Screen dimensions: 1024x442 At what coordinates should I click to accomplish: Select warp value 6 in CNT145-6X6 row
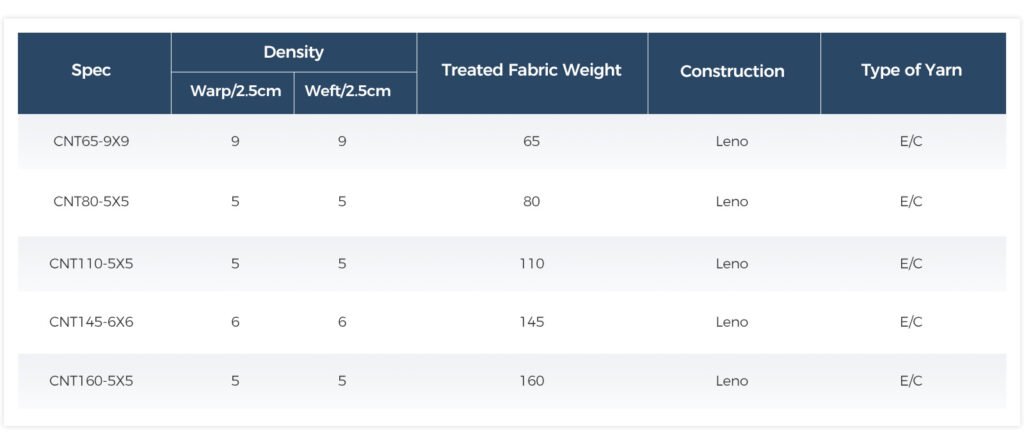pos(235,322)
